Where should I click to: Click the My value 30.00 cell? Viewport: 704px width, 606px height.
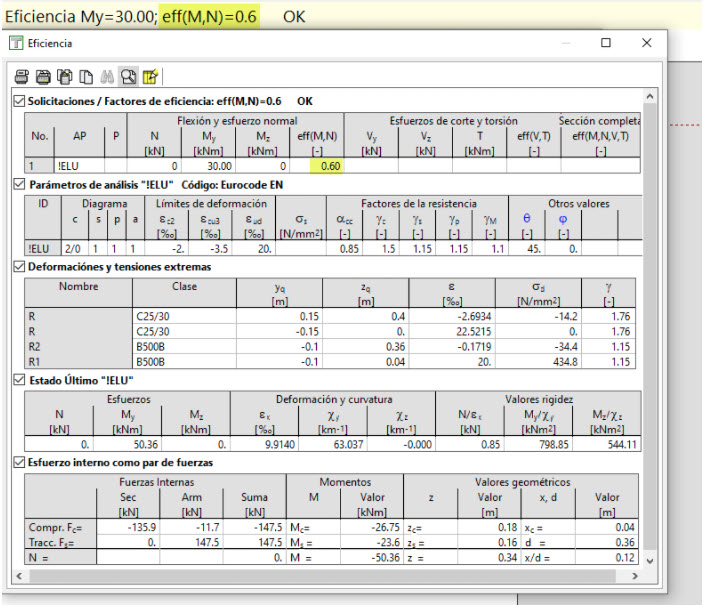pos(209,166)
